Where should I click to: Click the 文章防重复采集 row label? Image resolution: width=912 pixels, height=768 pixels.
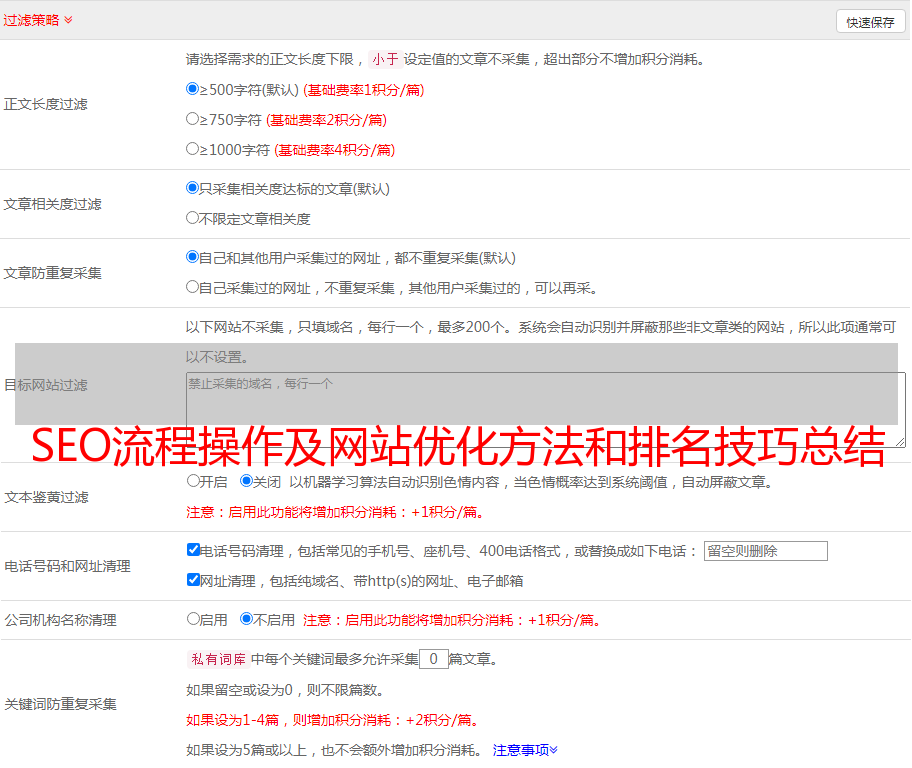[x=52, y=273]
